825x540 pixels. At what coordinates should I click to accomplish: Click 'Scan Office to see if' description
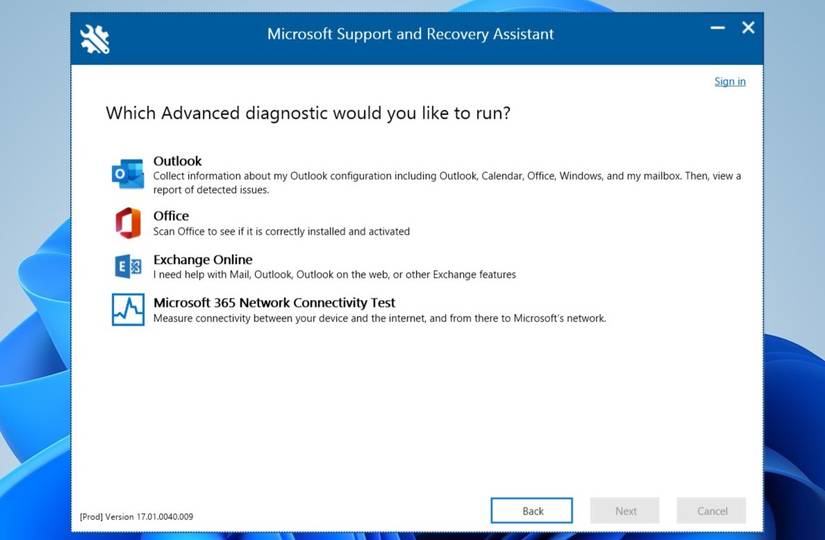click(281, 232)
